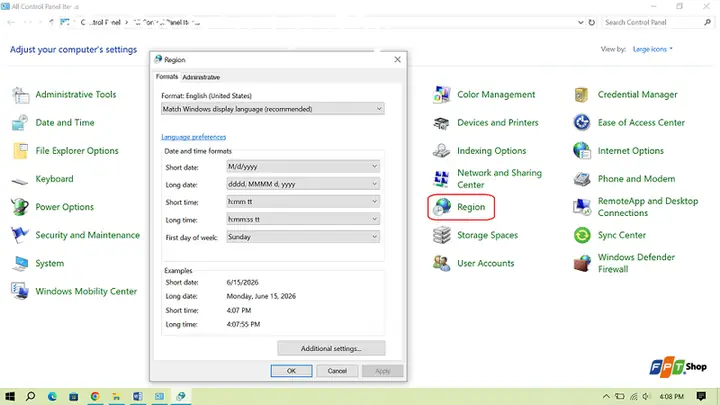
Task: Launch Microsoft Edge from taskbar
Action: coord(52,396)
